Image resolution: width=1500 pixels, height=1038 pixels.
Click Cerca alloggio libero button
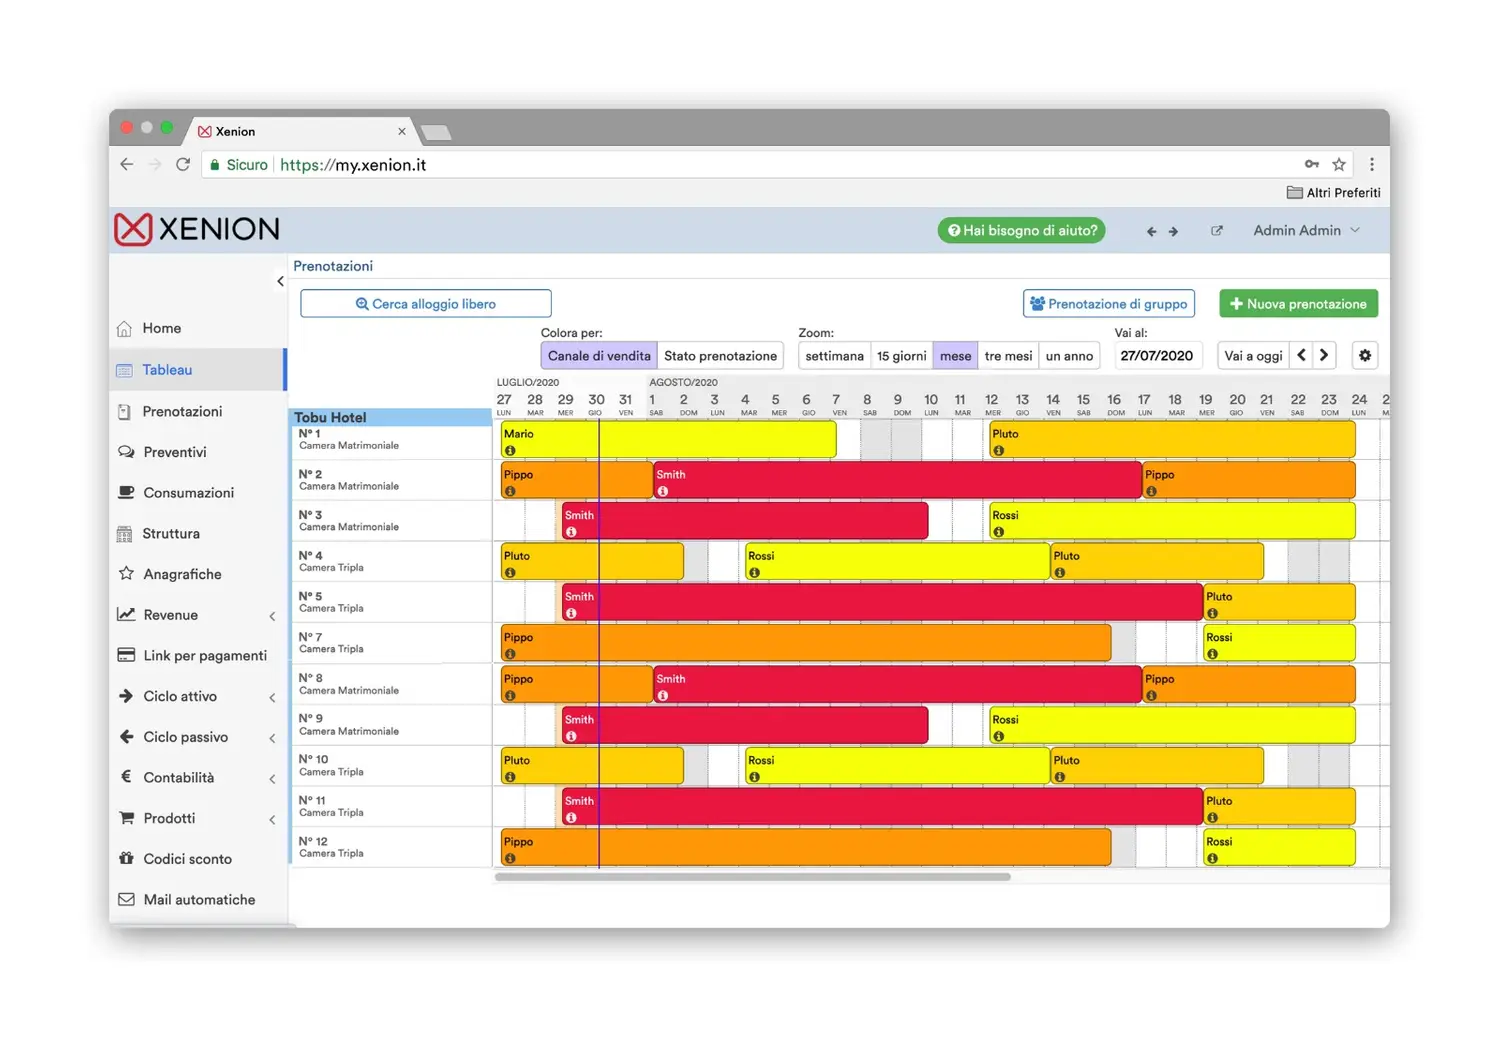(x=426, y=304)
